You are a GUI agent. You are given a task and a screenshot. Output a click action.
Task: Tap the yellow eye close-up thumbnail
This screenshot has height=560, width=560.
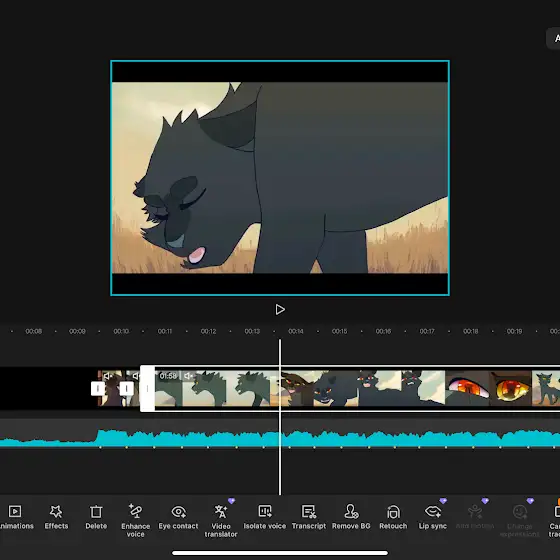[511, 389]
